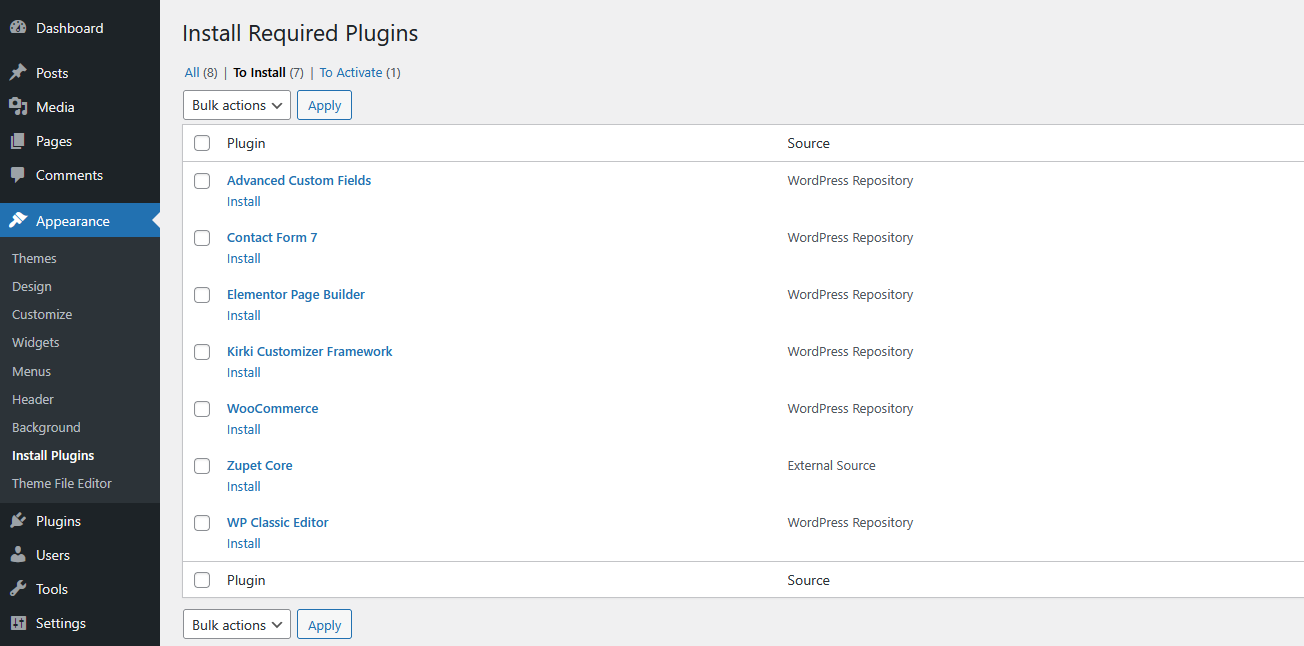This screenshot has height=646, width=1304.
Task: Open the Zupet Core plugin details
Action: (x=259, y=465)
